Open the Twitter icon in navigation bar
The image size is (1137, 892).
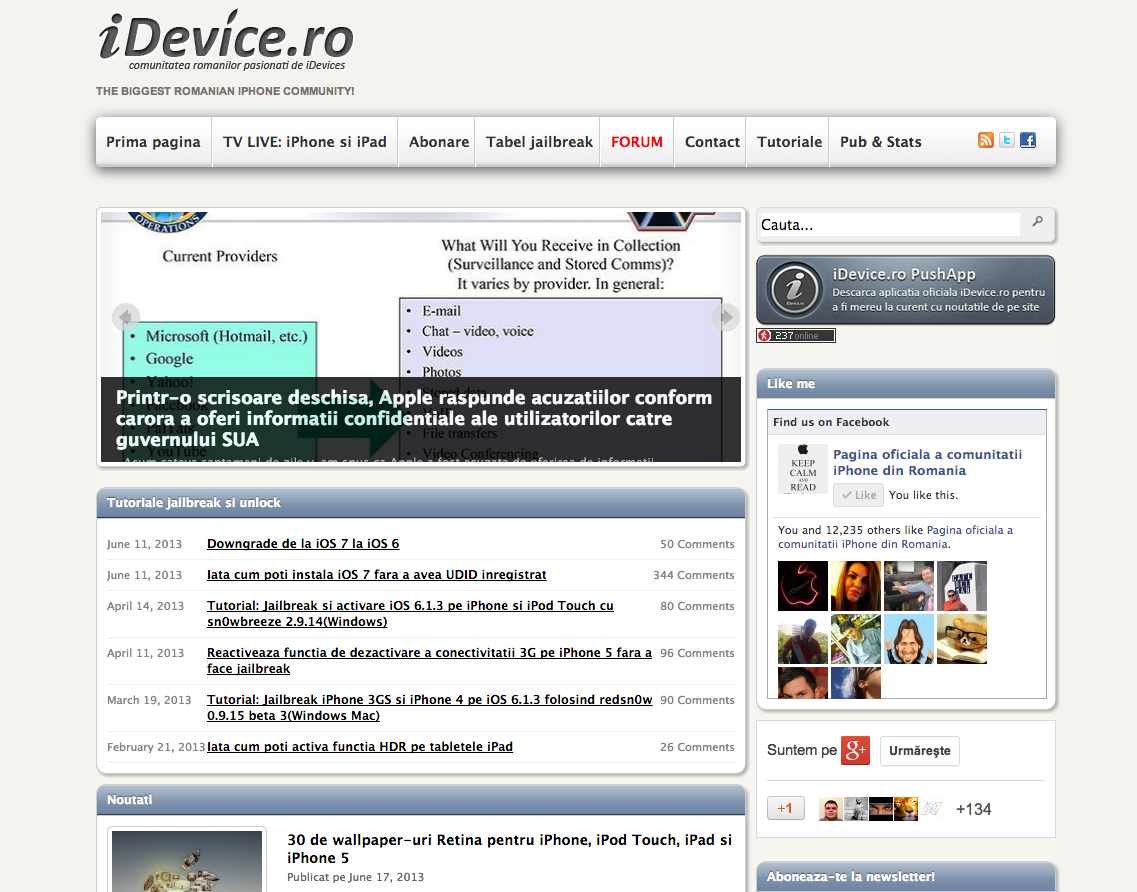(x=1006, y=140)
